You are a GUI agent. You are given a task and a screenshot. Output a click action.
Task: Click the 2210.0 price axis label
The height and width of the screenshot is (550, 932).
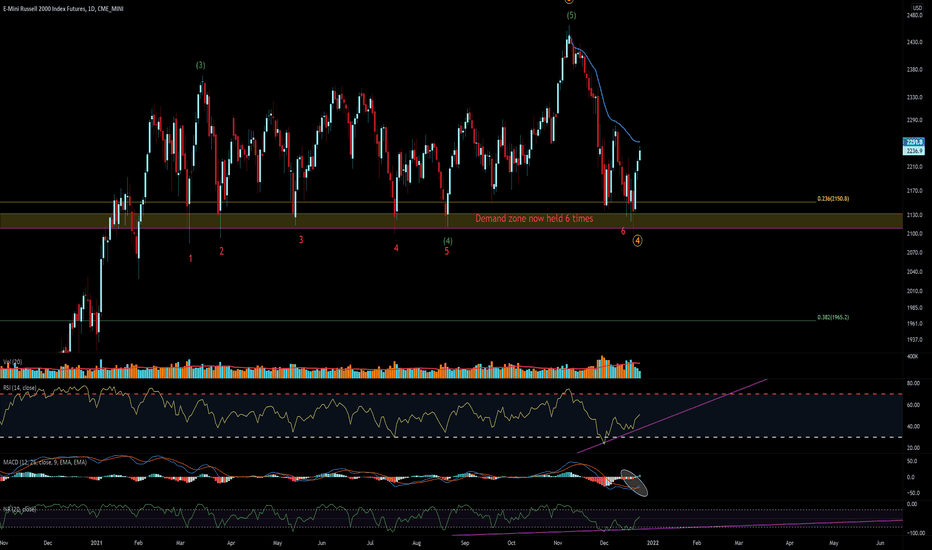pyautogui.click(x=914, y=167)
